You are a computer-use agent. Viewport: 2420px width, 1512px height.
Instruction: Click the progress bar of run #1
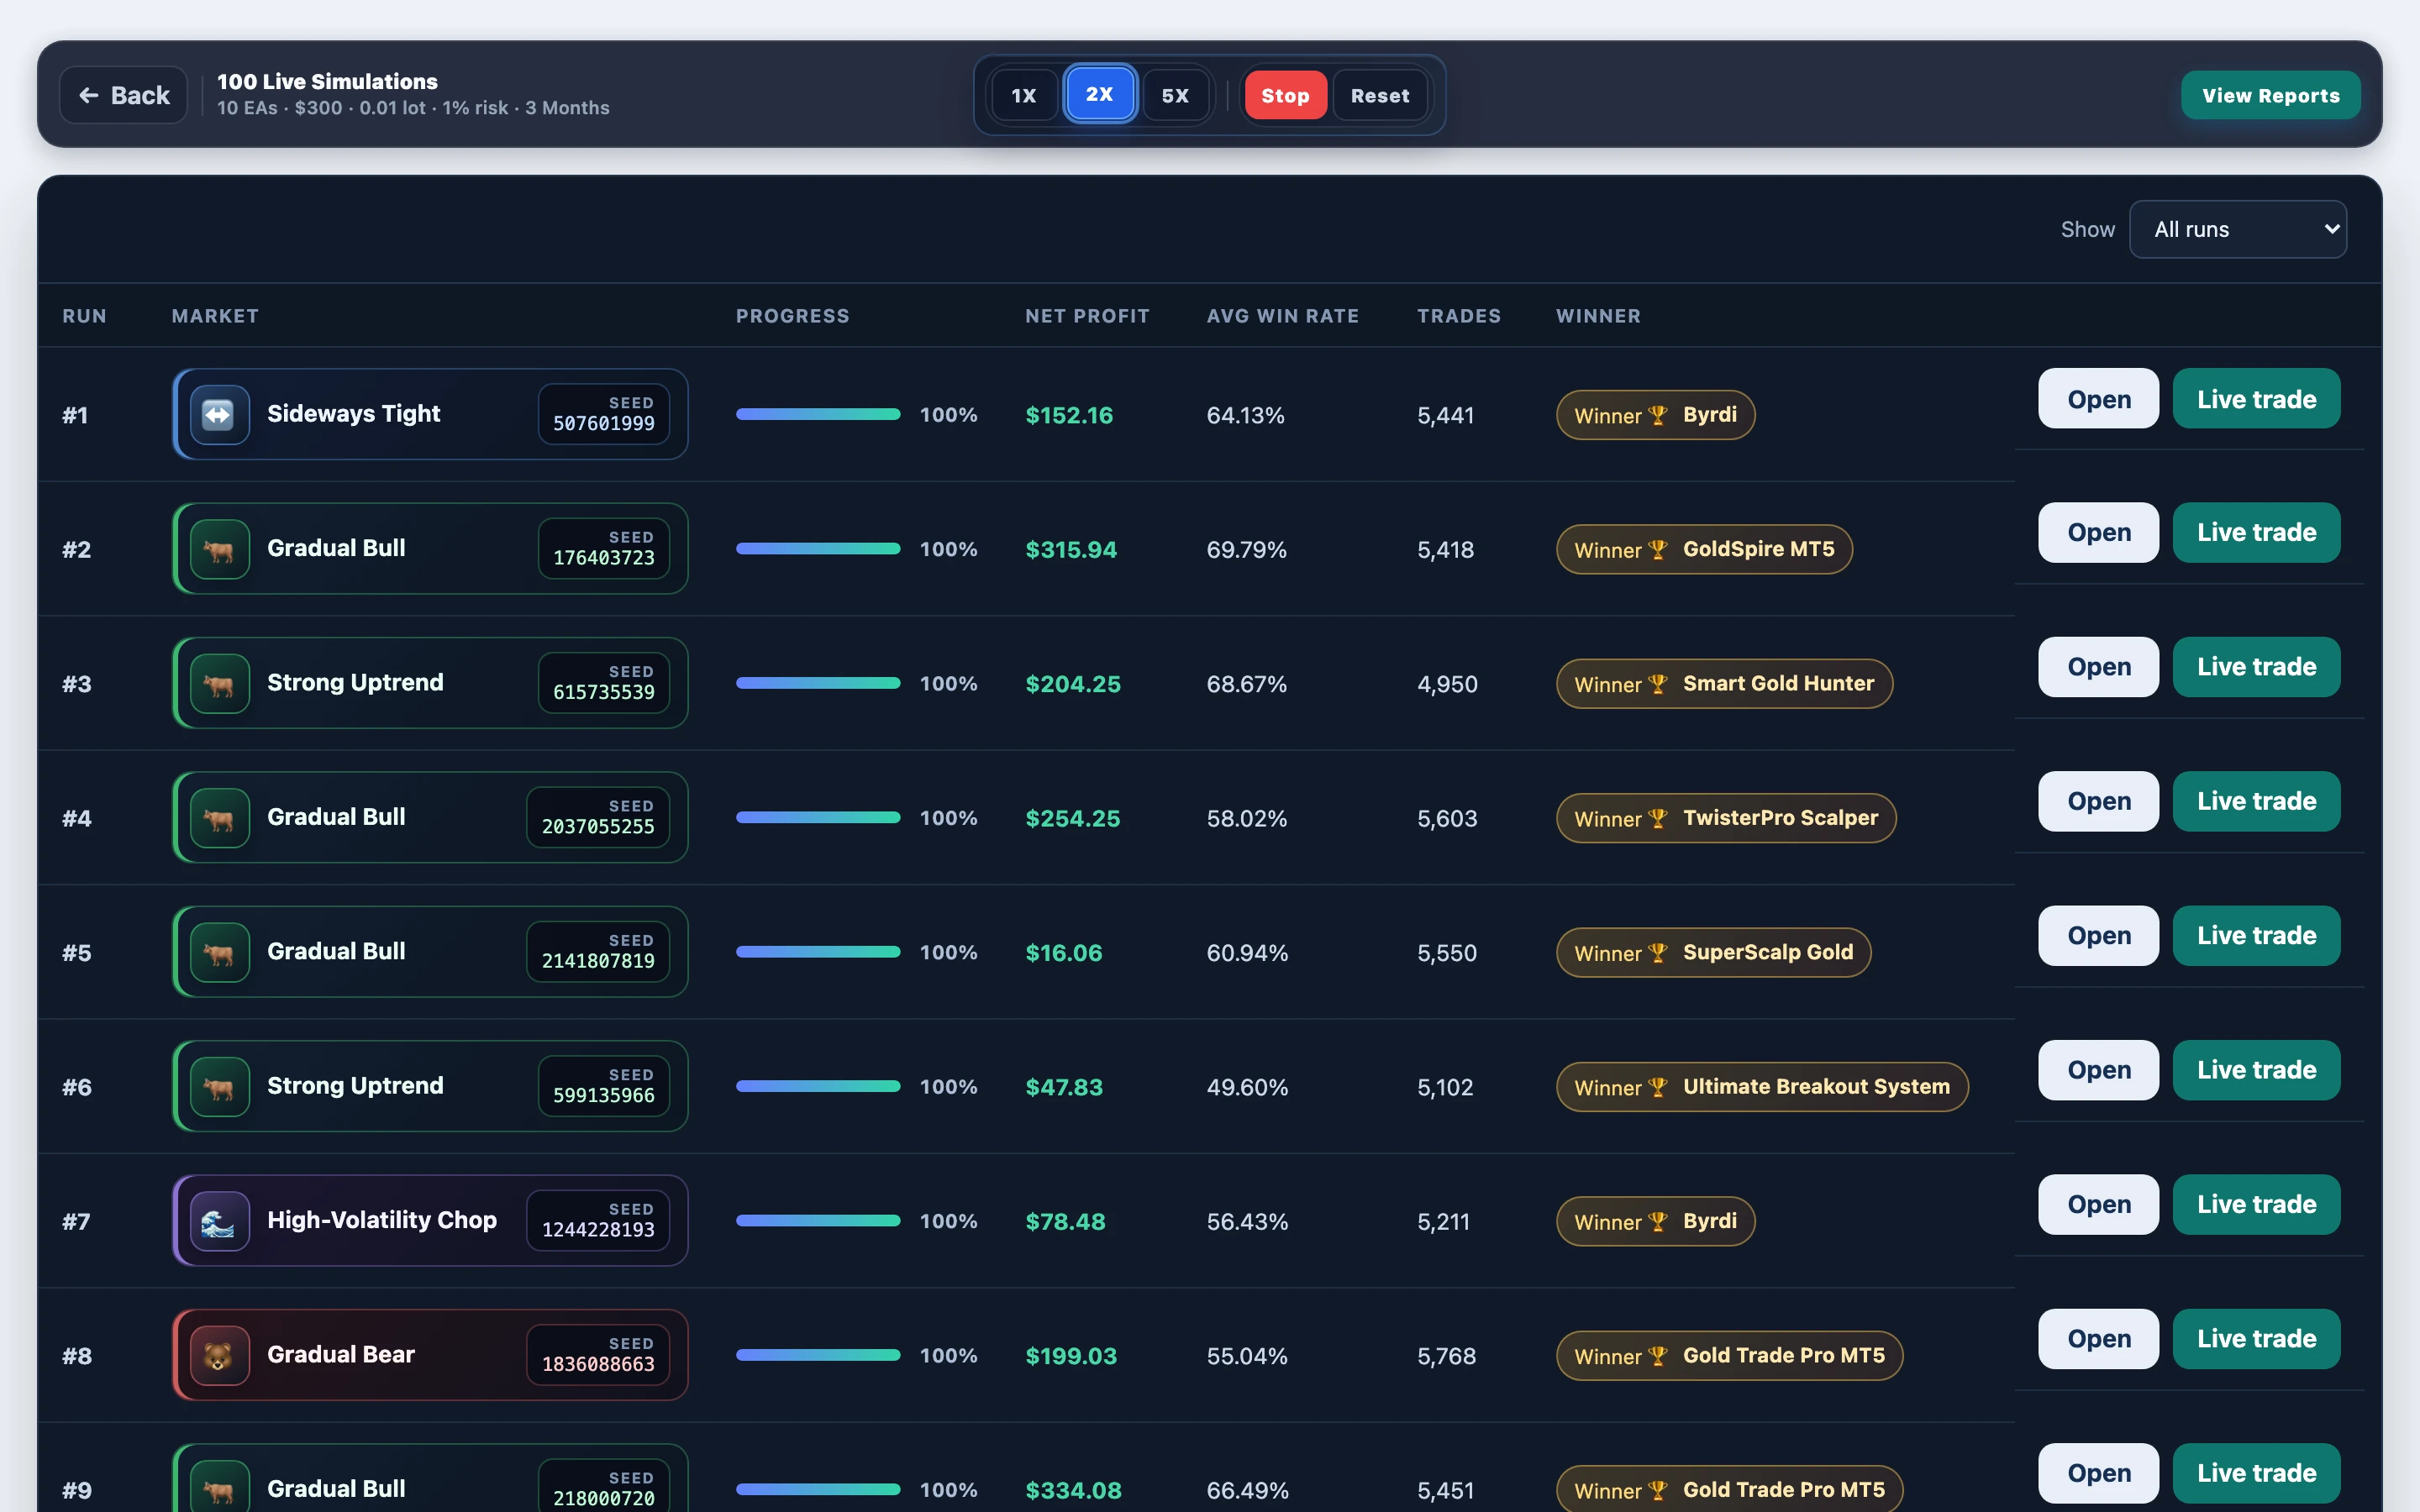[x=818, y=414]
